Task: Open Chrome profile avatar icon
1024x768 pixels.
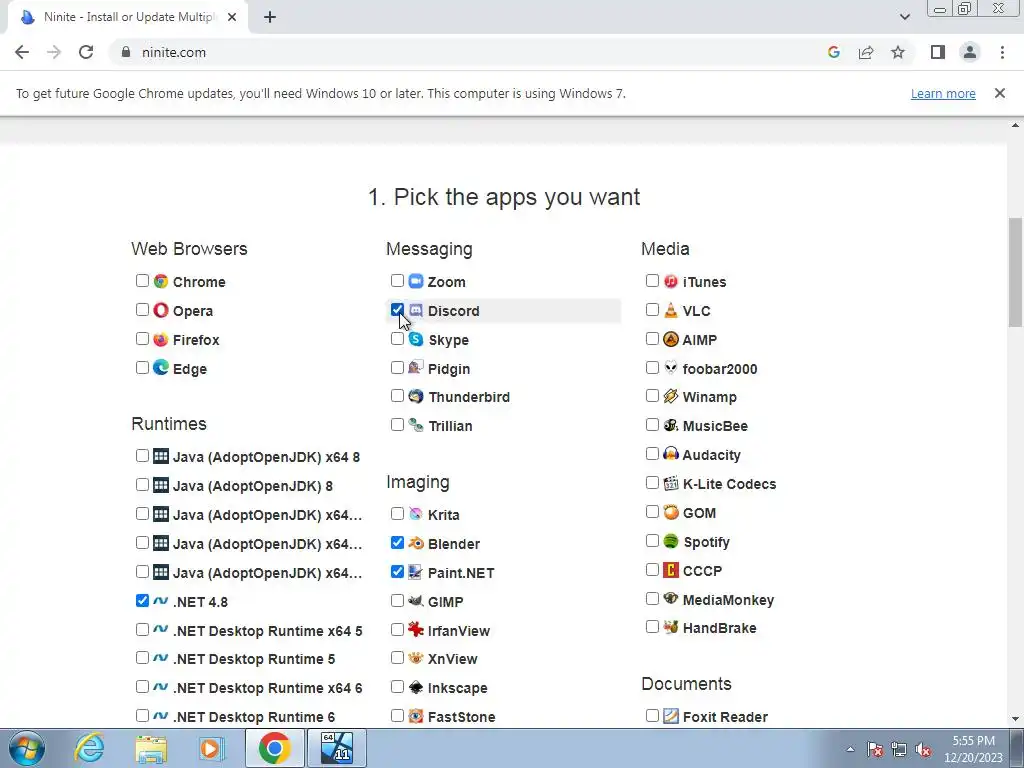Action: pos(970,52)
